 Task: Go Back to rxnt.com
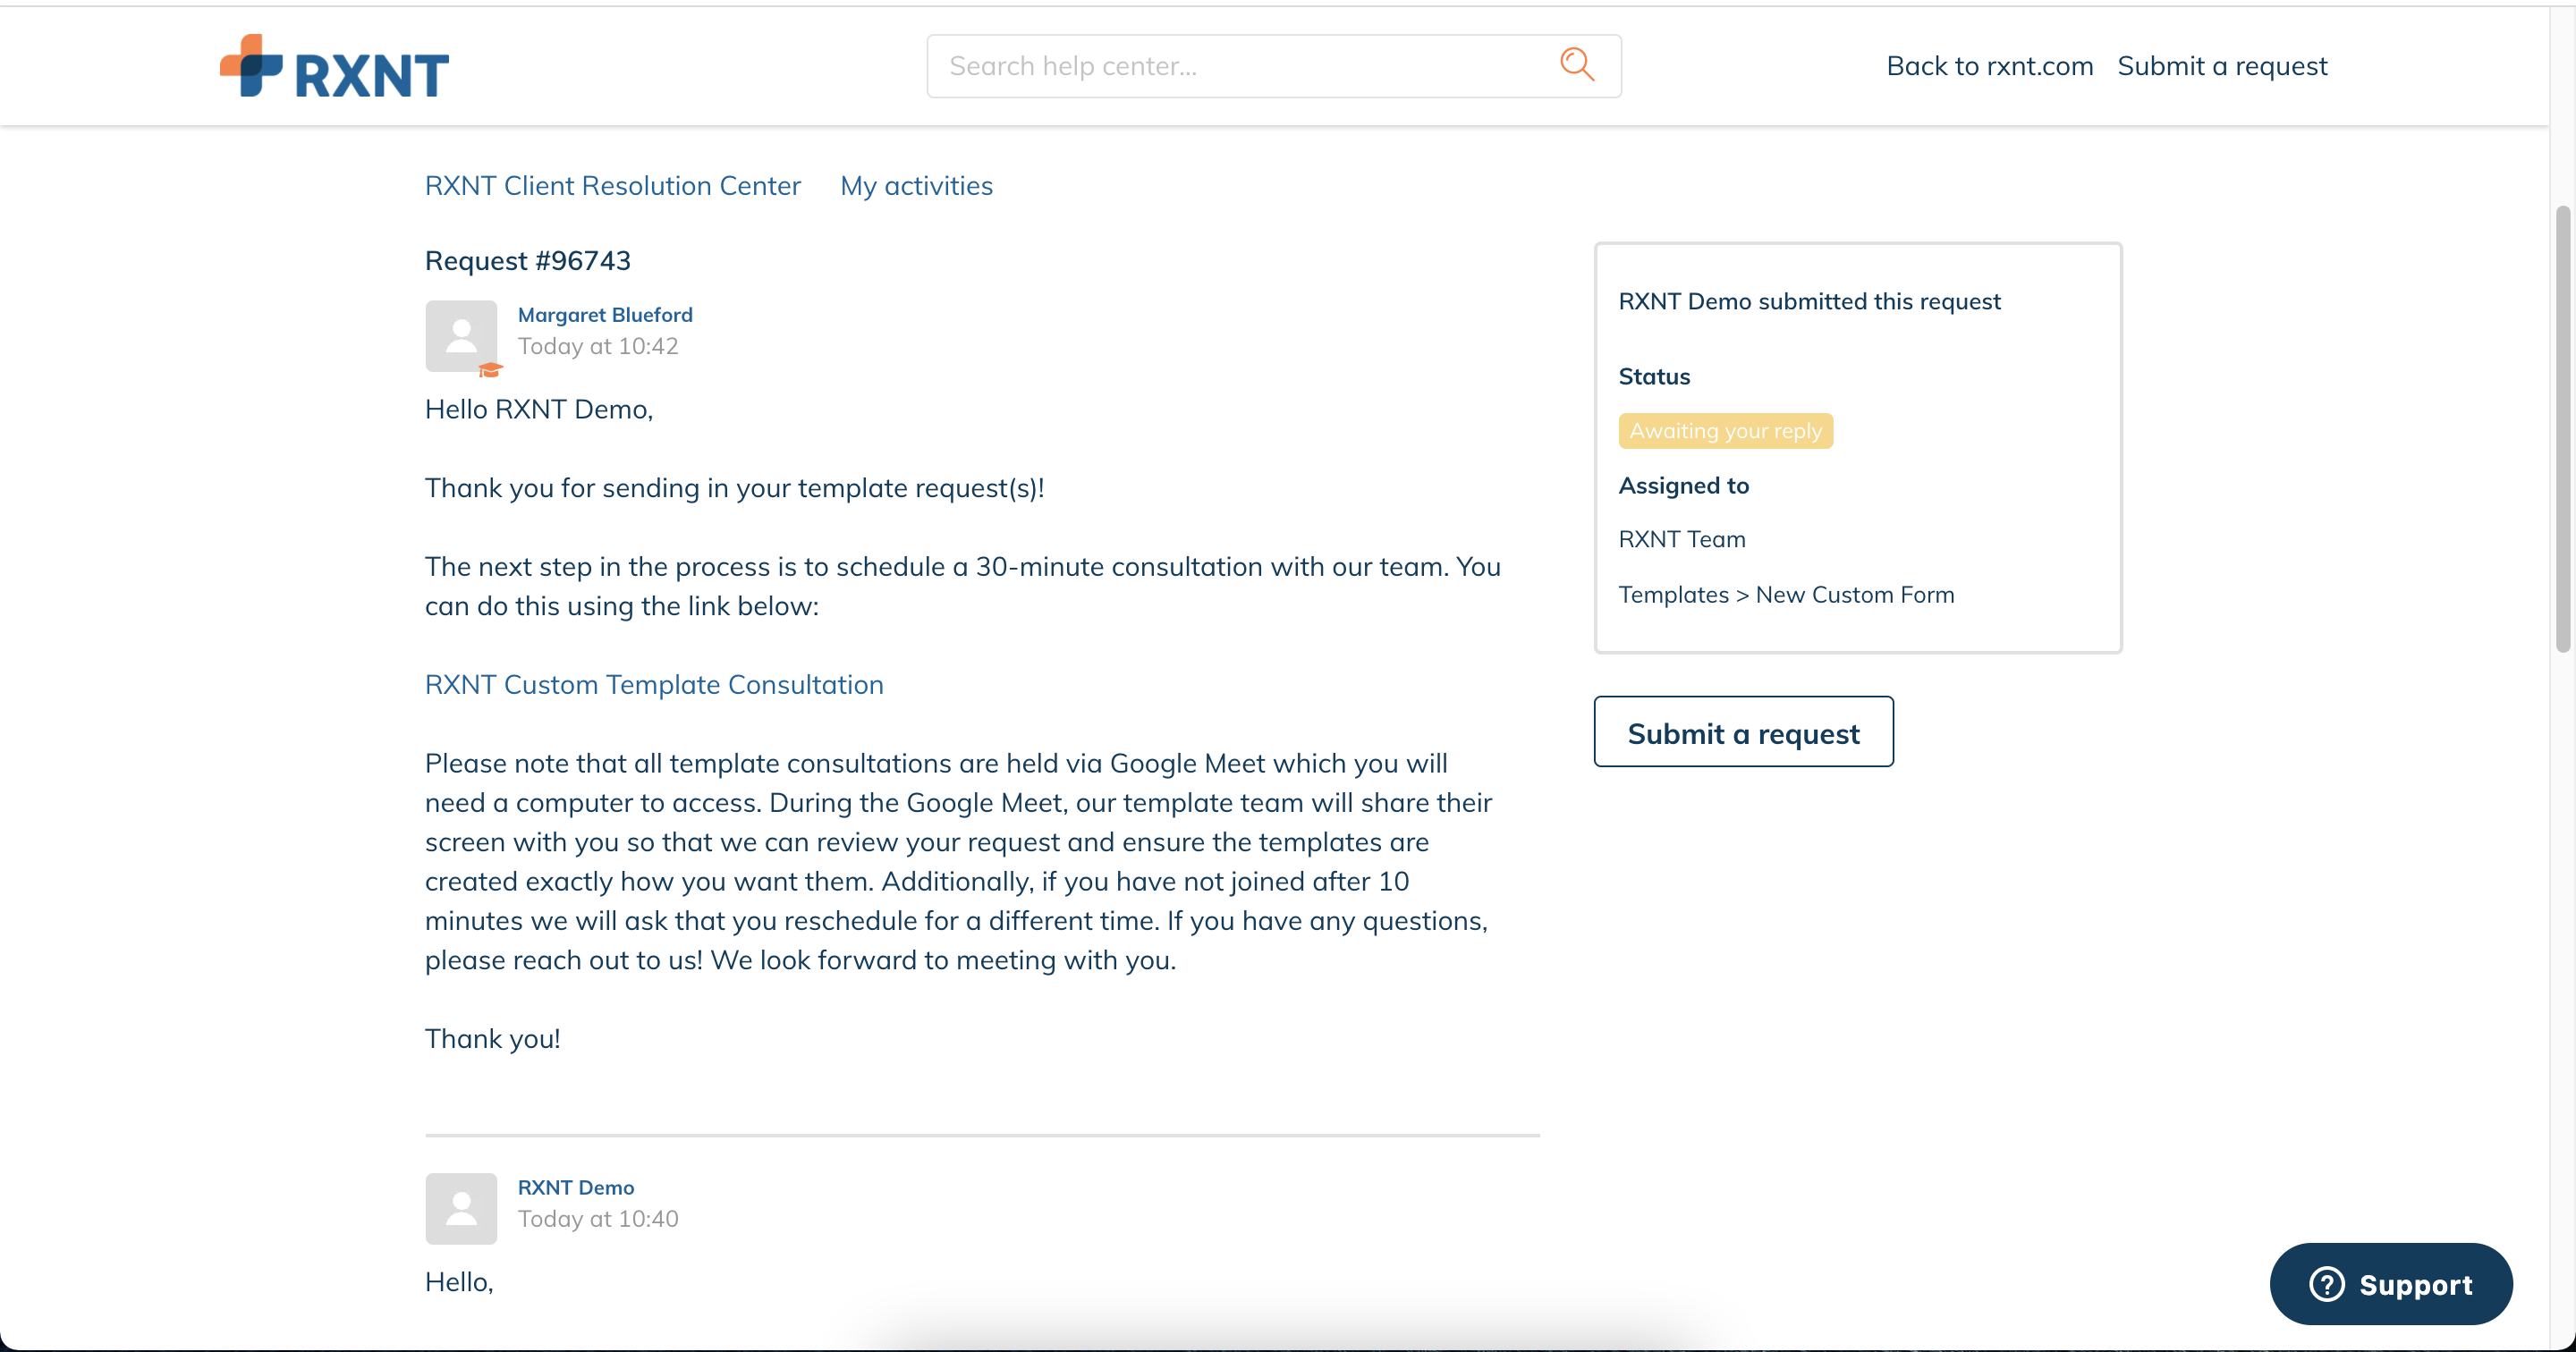[x=1989, y=66]
